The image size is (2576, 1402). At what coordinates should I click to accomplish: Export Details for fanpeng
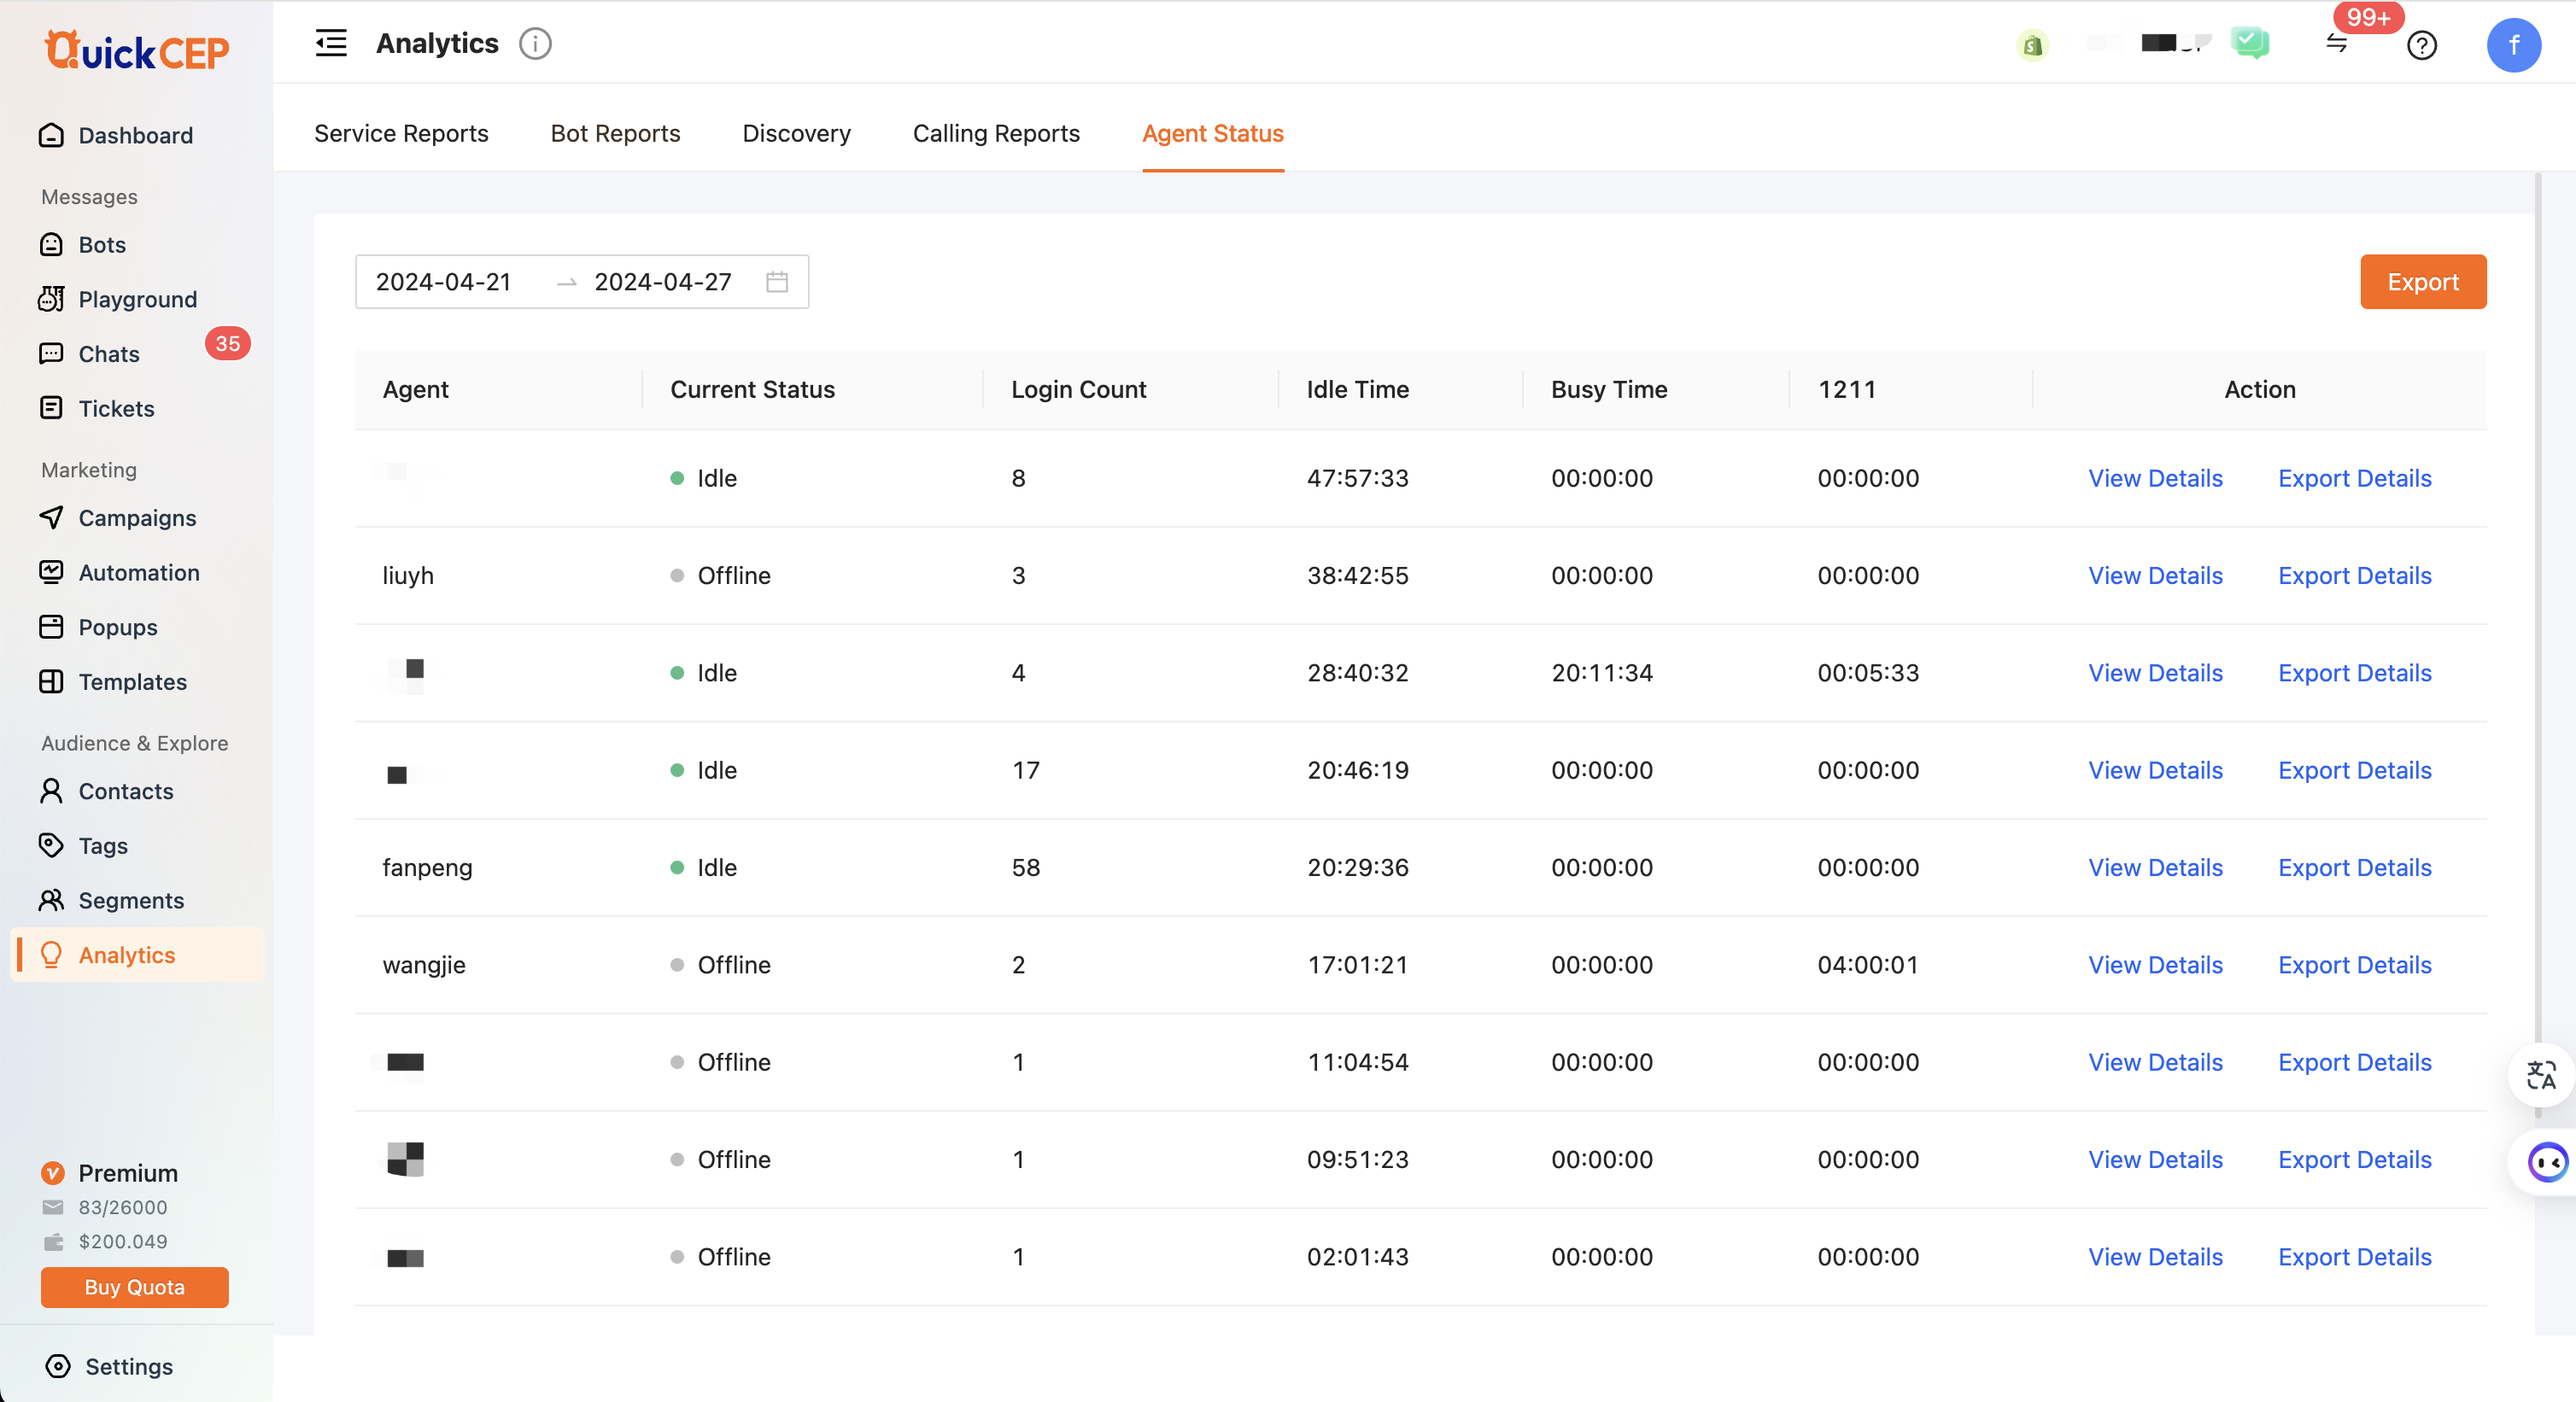coord(2354,867)
